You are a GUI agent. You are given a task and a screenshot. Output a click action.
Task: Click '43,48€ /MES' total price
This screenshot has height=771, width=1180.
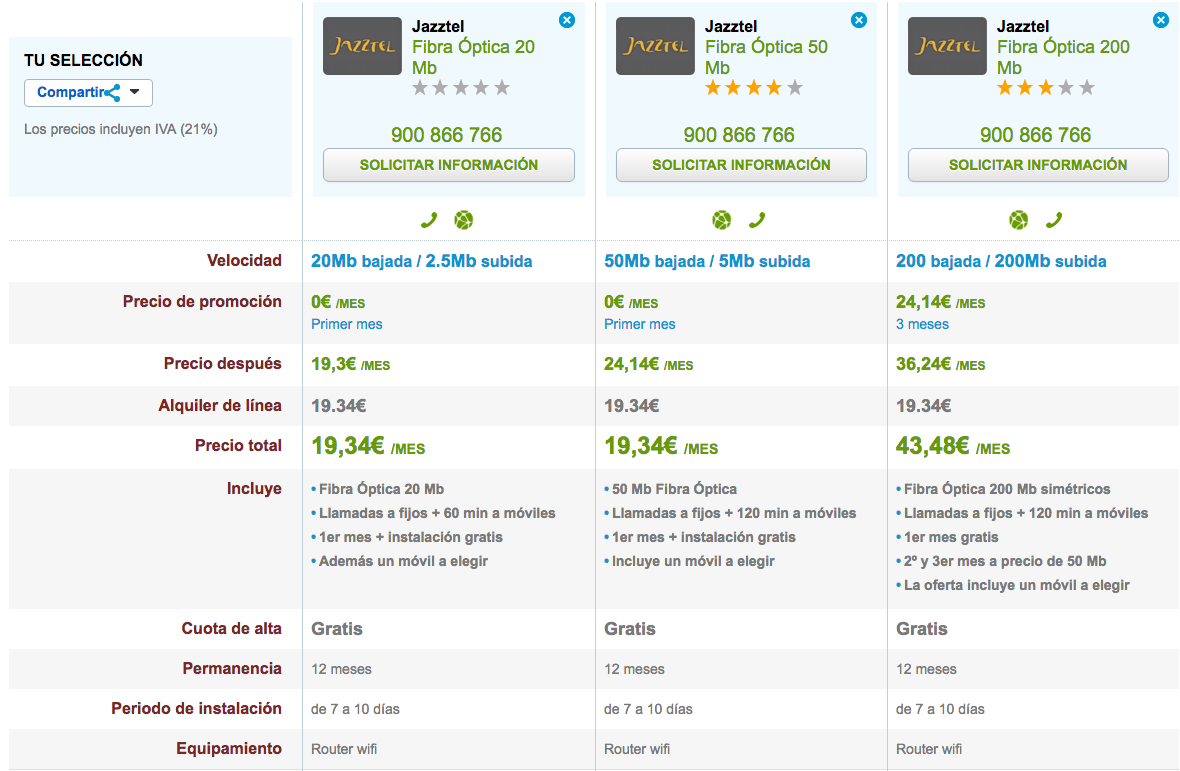click(953, 446)
